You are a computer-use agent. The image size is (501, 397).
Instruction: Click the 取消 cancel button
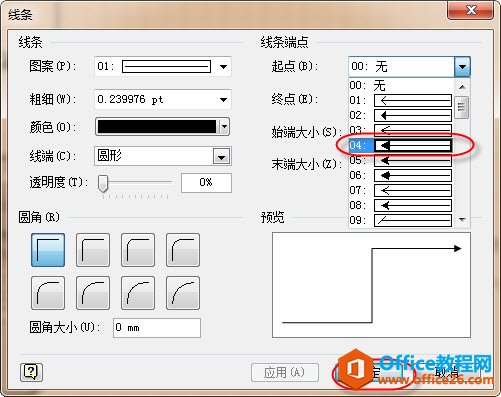coord(447,372)
